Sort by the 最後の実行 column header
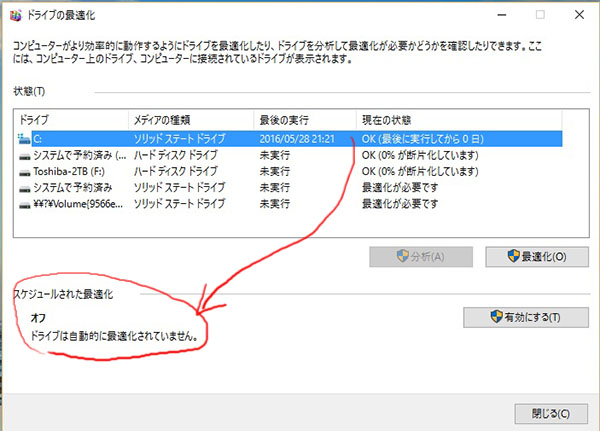 [305, 120]
